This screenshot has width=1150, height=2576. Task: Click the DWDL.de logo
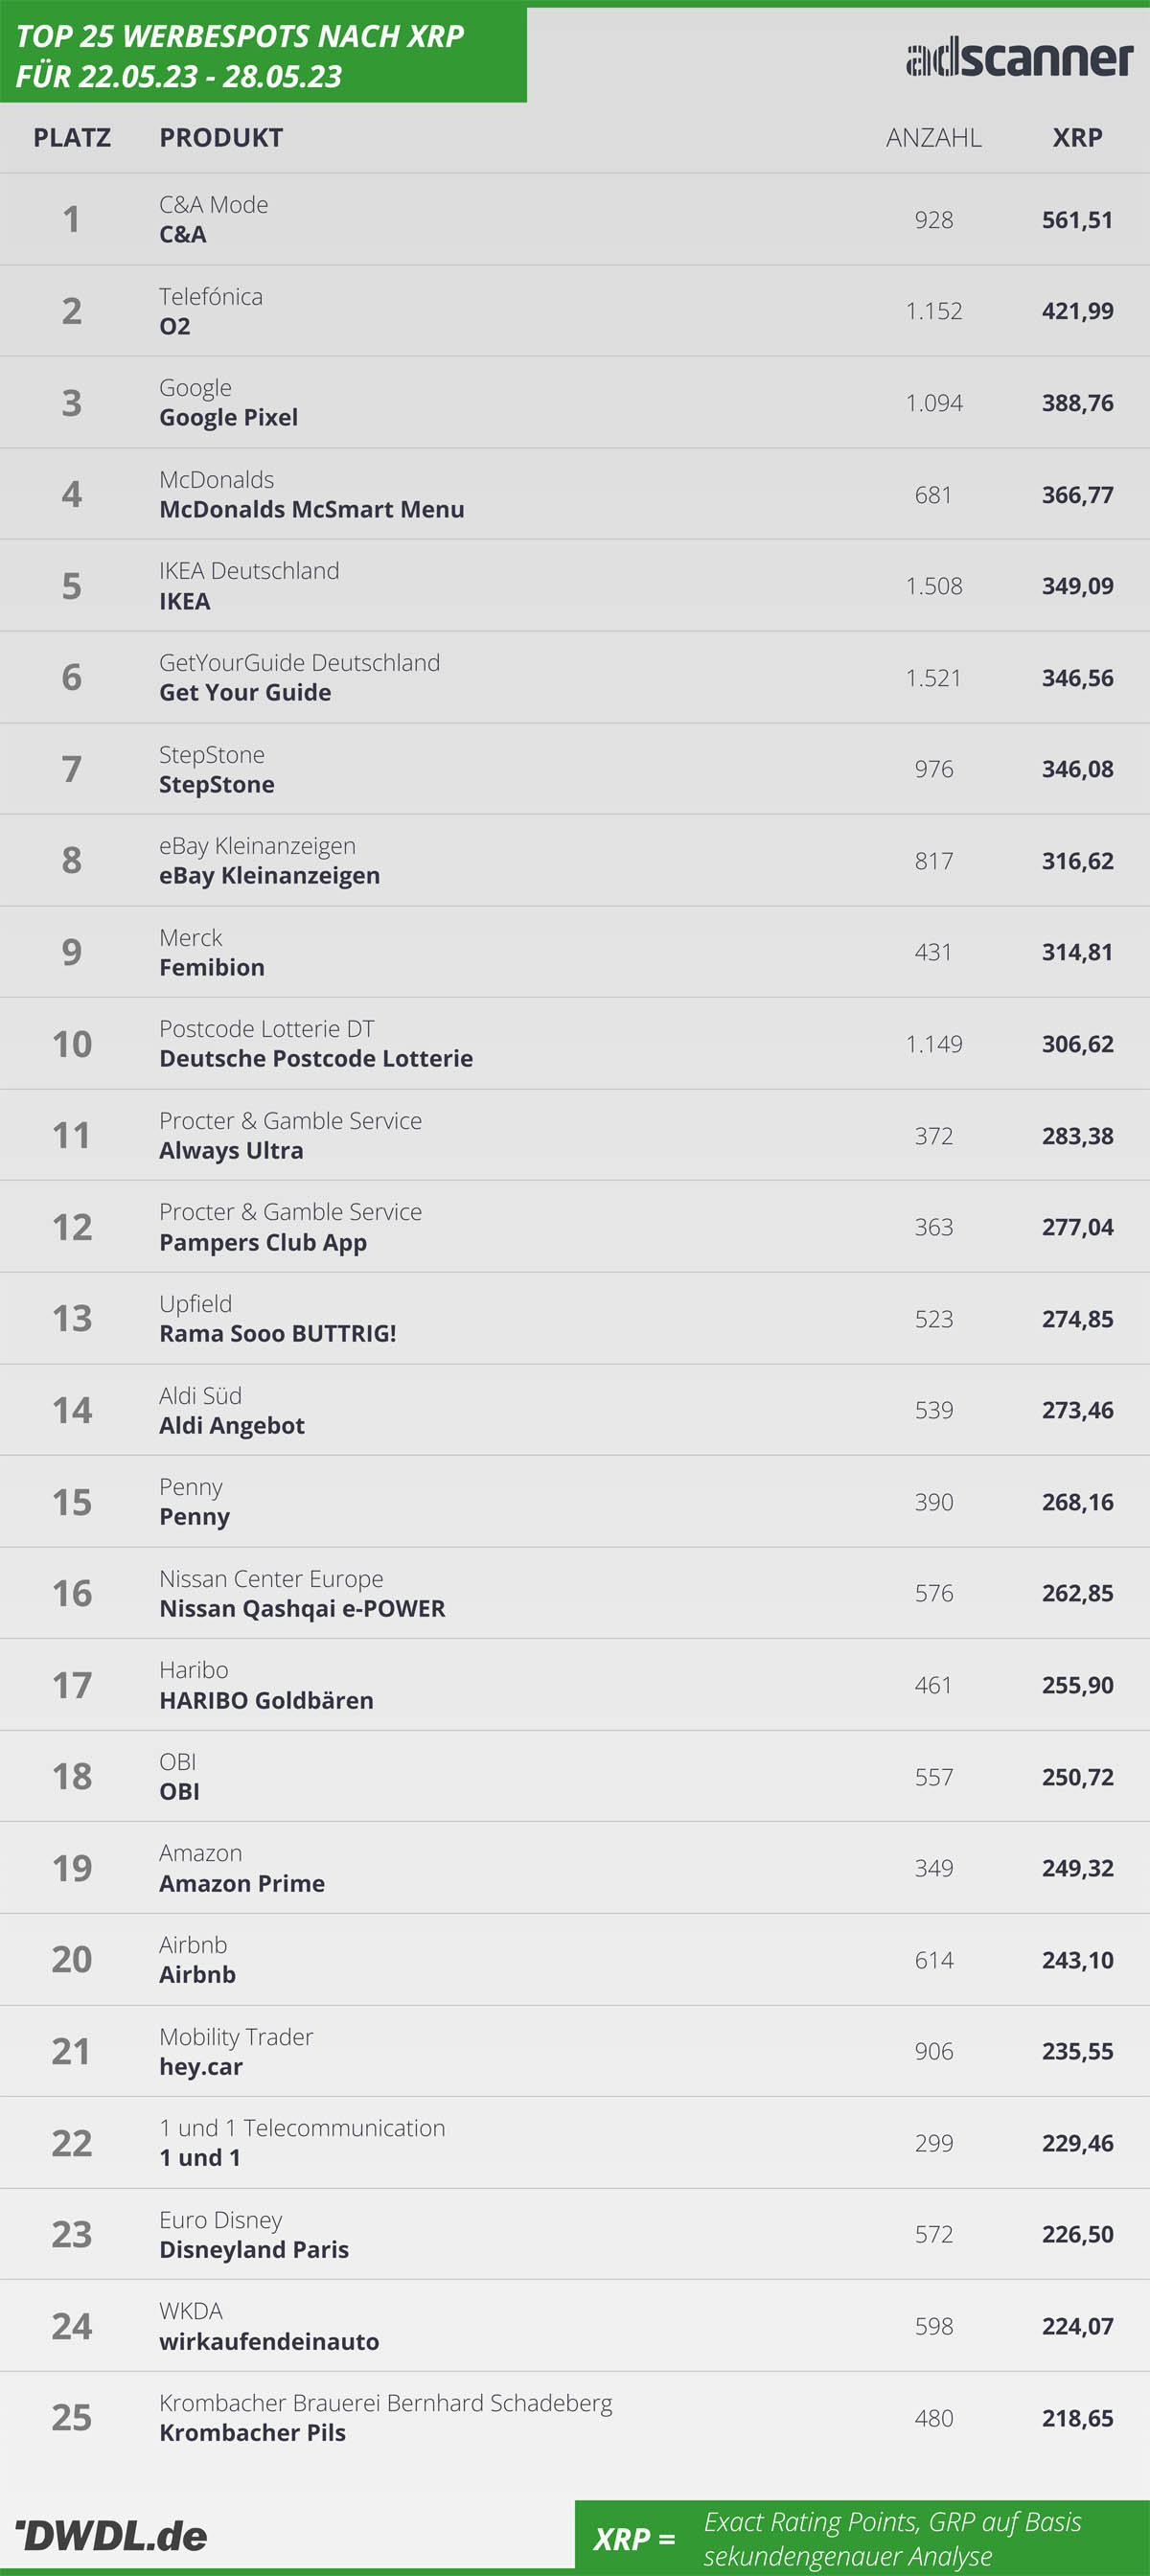click(111, 2535)
